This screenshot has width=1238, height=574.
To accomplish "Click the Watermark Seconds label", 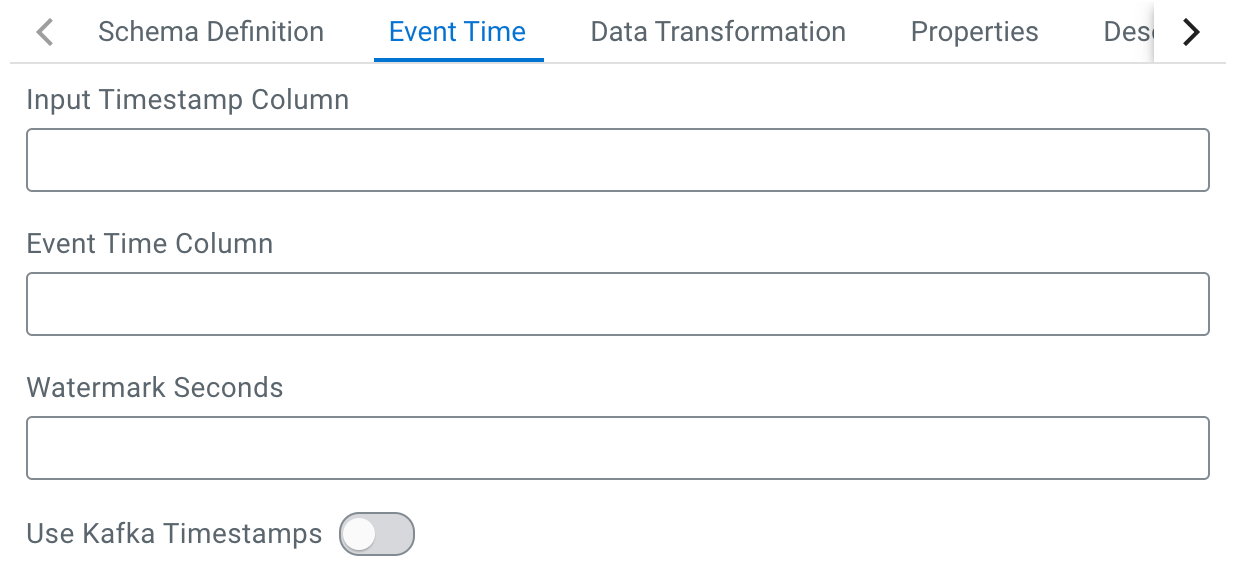I will pyautogui.click(x=154, y=388).
